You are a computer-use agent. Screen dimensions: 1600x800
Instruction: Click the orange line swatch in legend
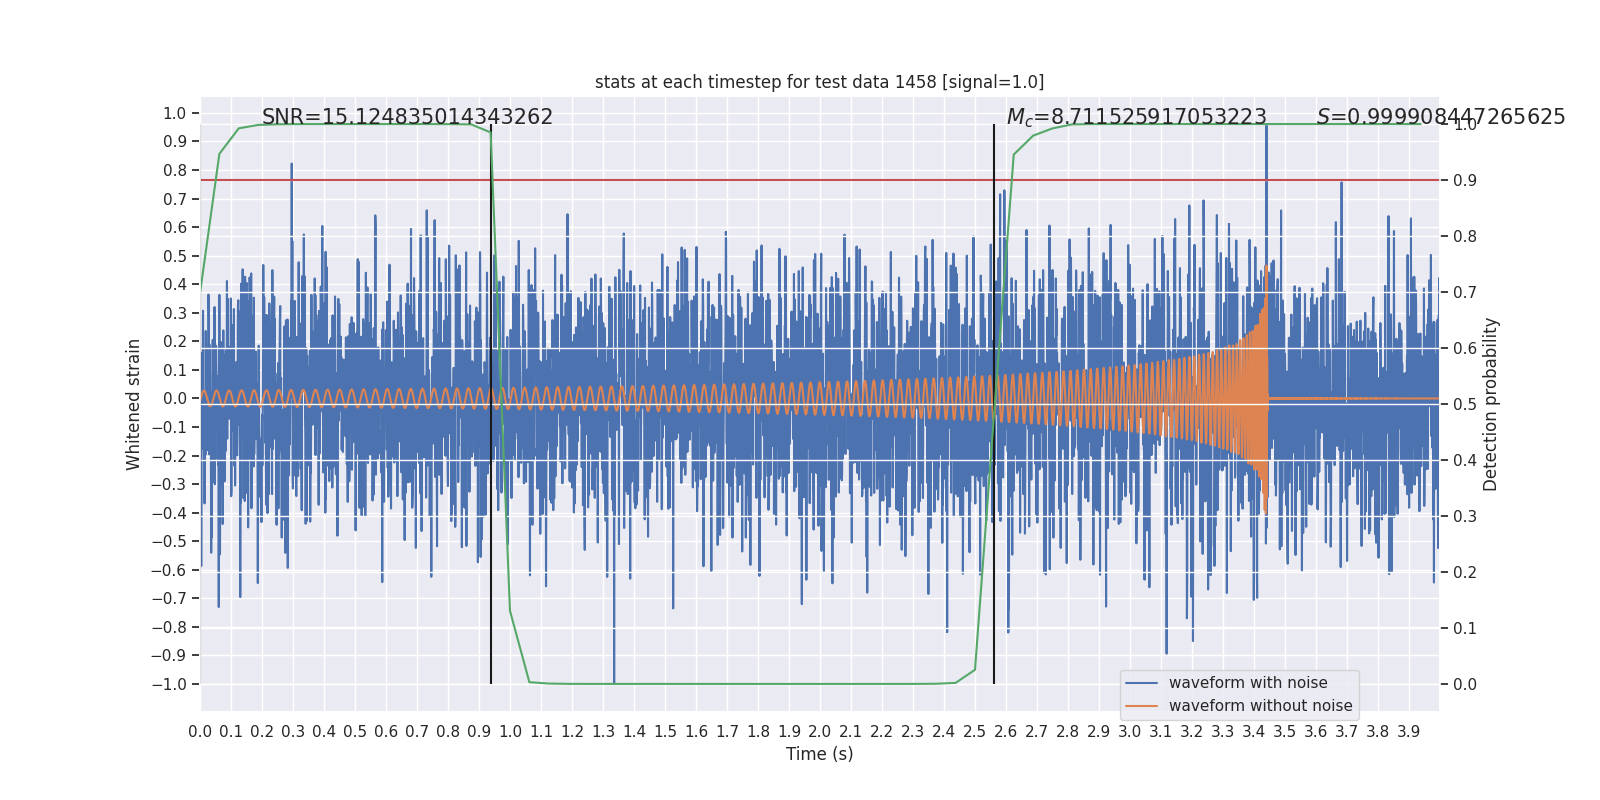[x=1141, y=706]
